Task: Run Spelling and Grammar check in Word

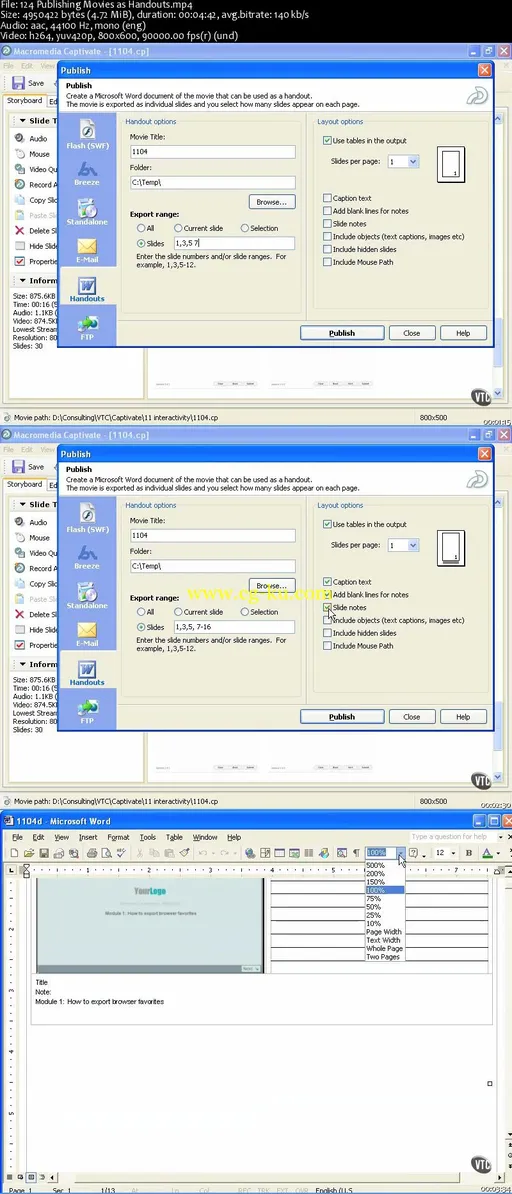Action: click(121, 853)
